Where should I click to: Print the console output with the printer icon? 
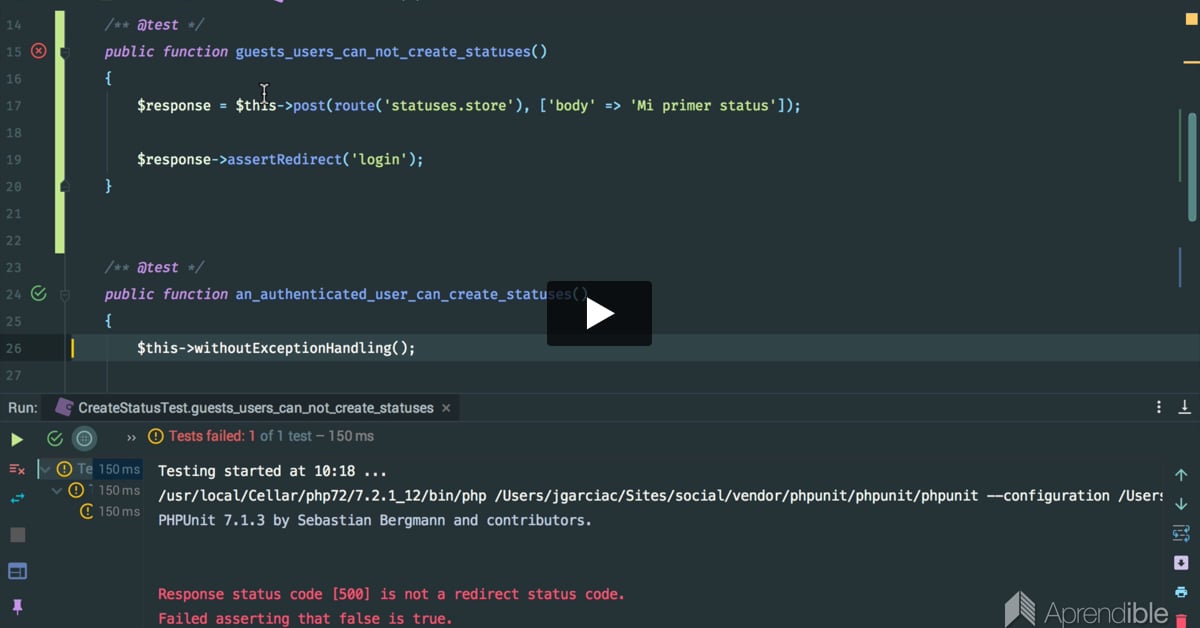coord(1181,592)
